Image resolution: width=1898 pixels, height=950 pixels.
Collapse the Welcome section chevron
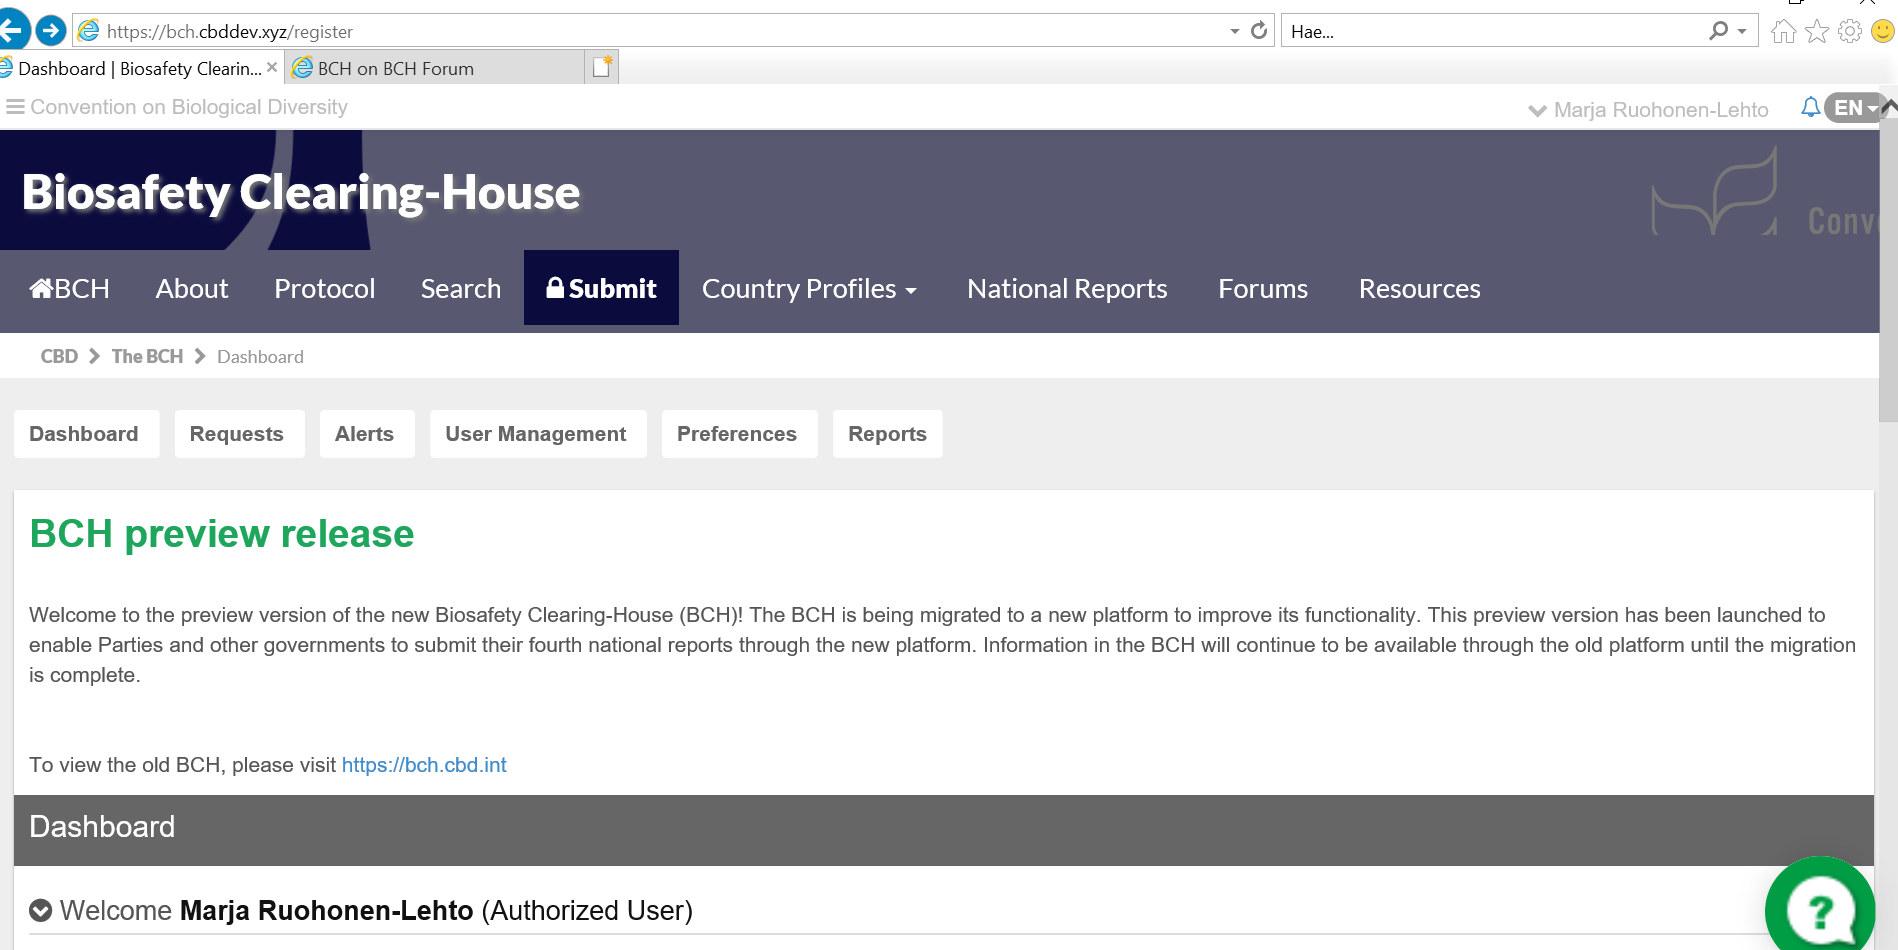coord(41,911)
